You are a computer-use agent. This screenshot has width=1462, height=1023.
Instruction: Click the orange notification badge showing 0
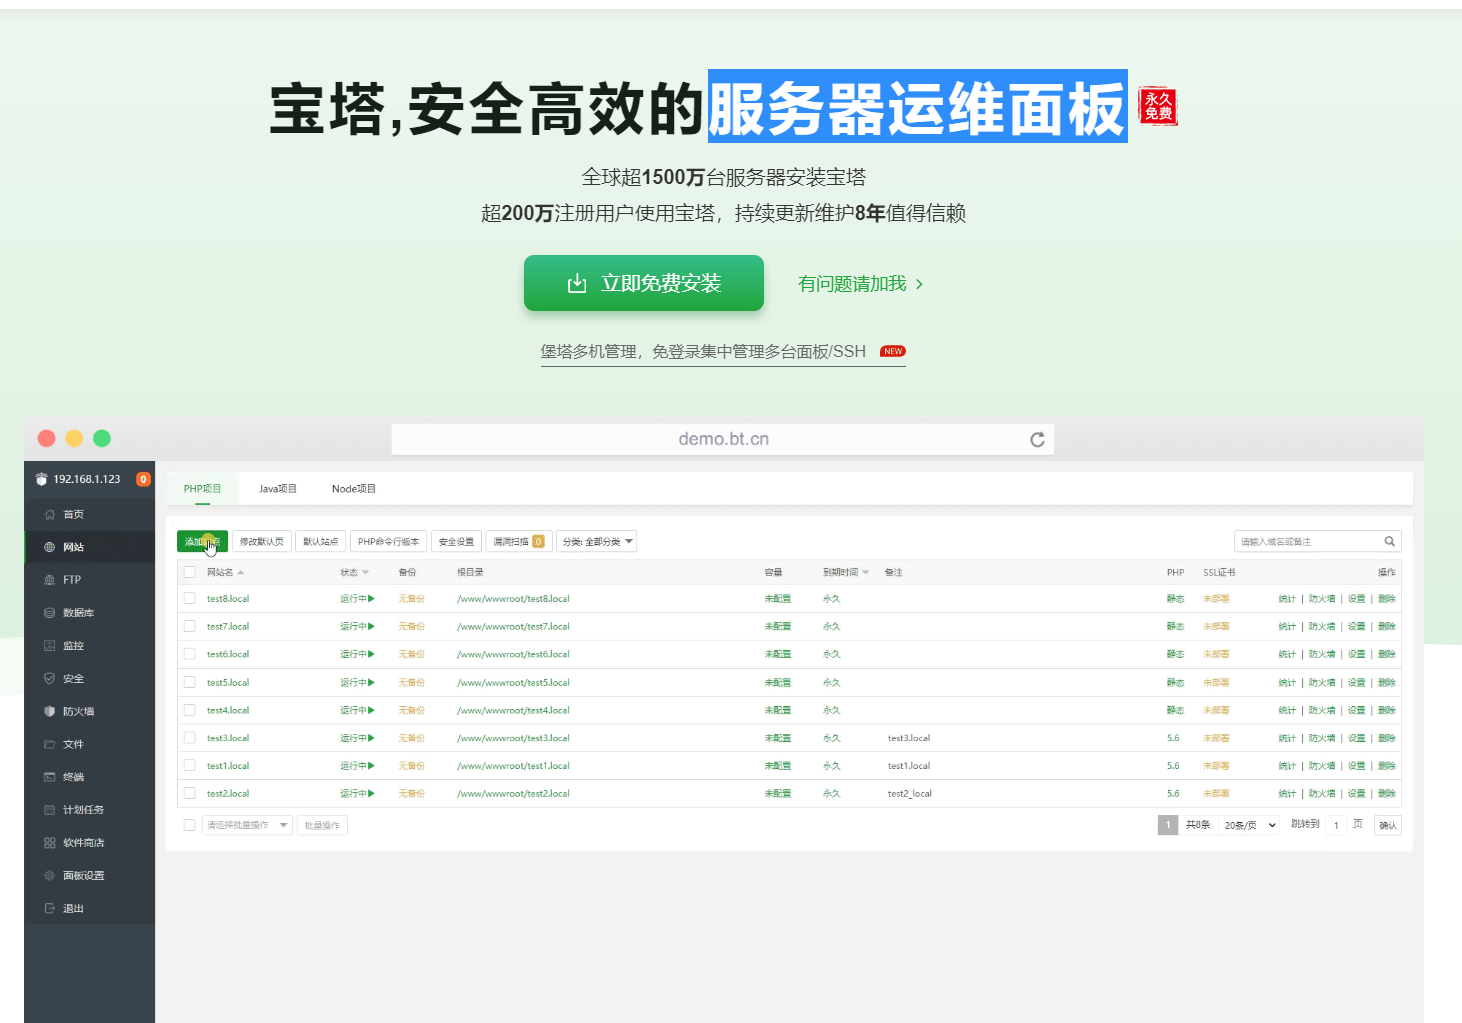143,479
